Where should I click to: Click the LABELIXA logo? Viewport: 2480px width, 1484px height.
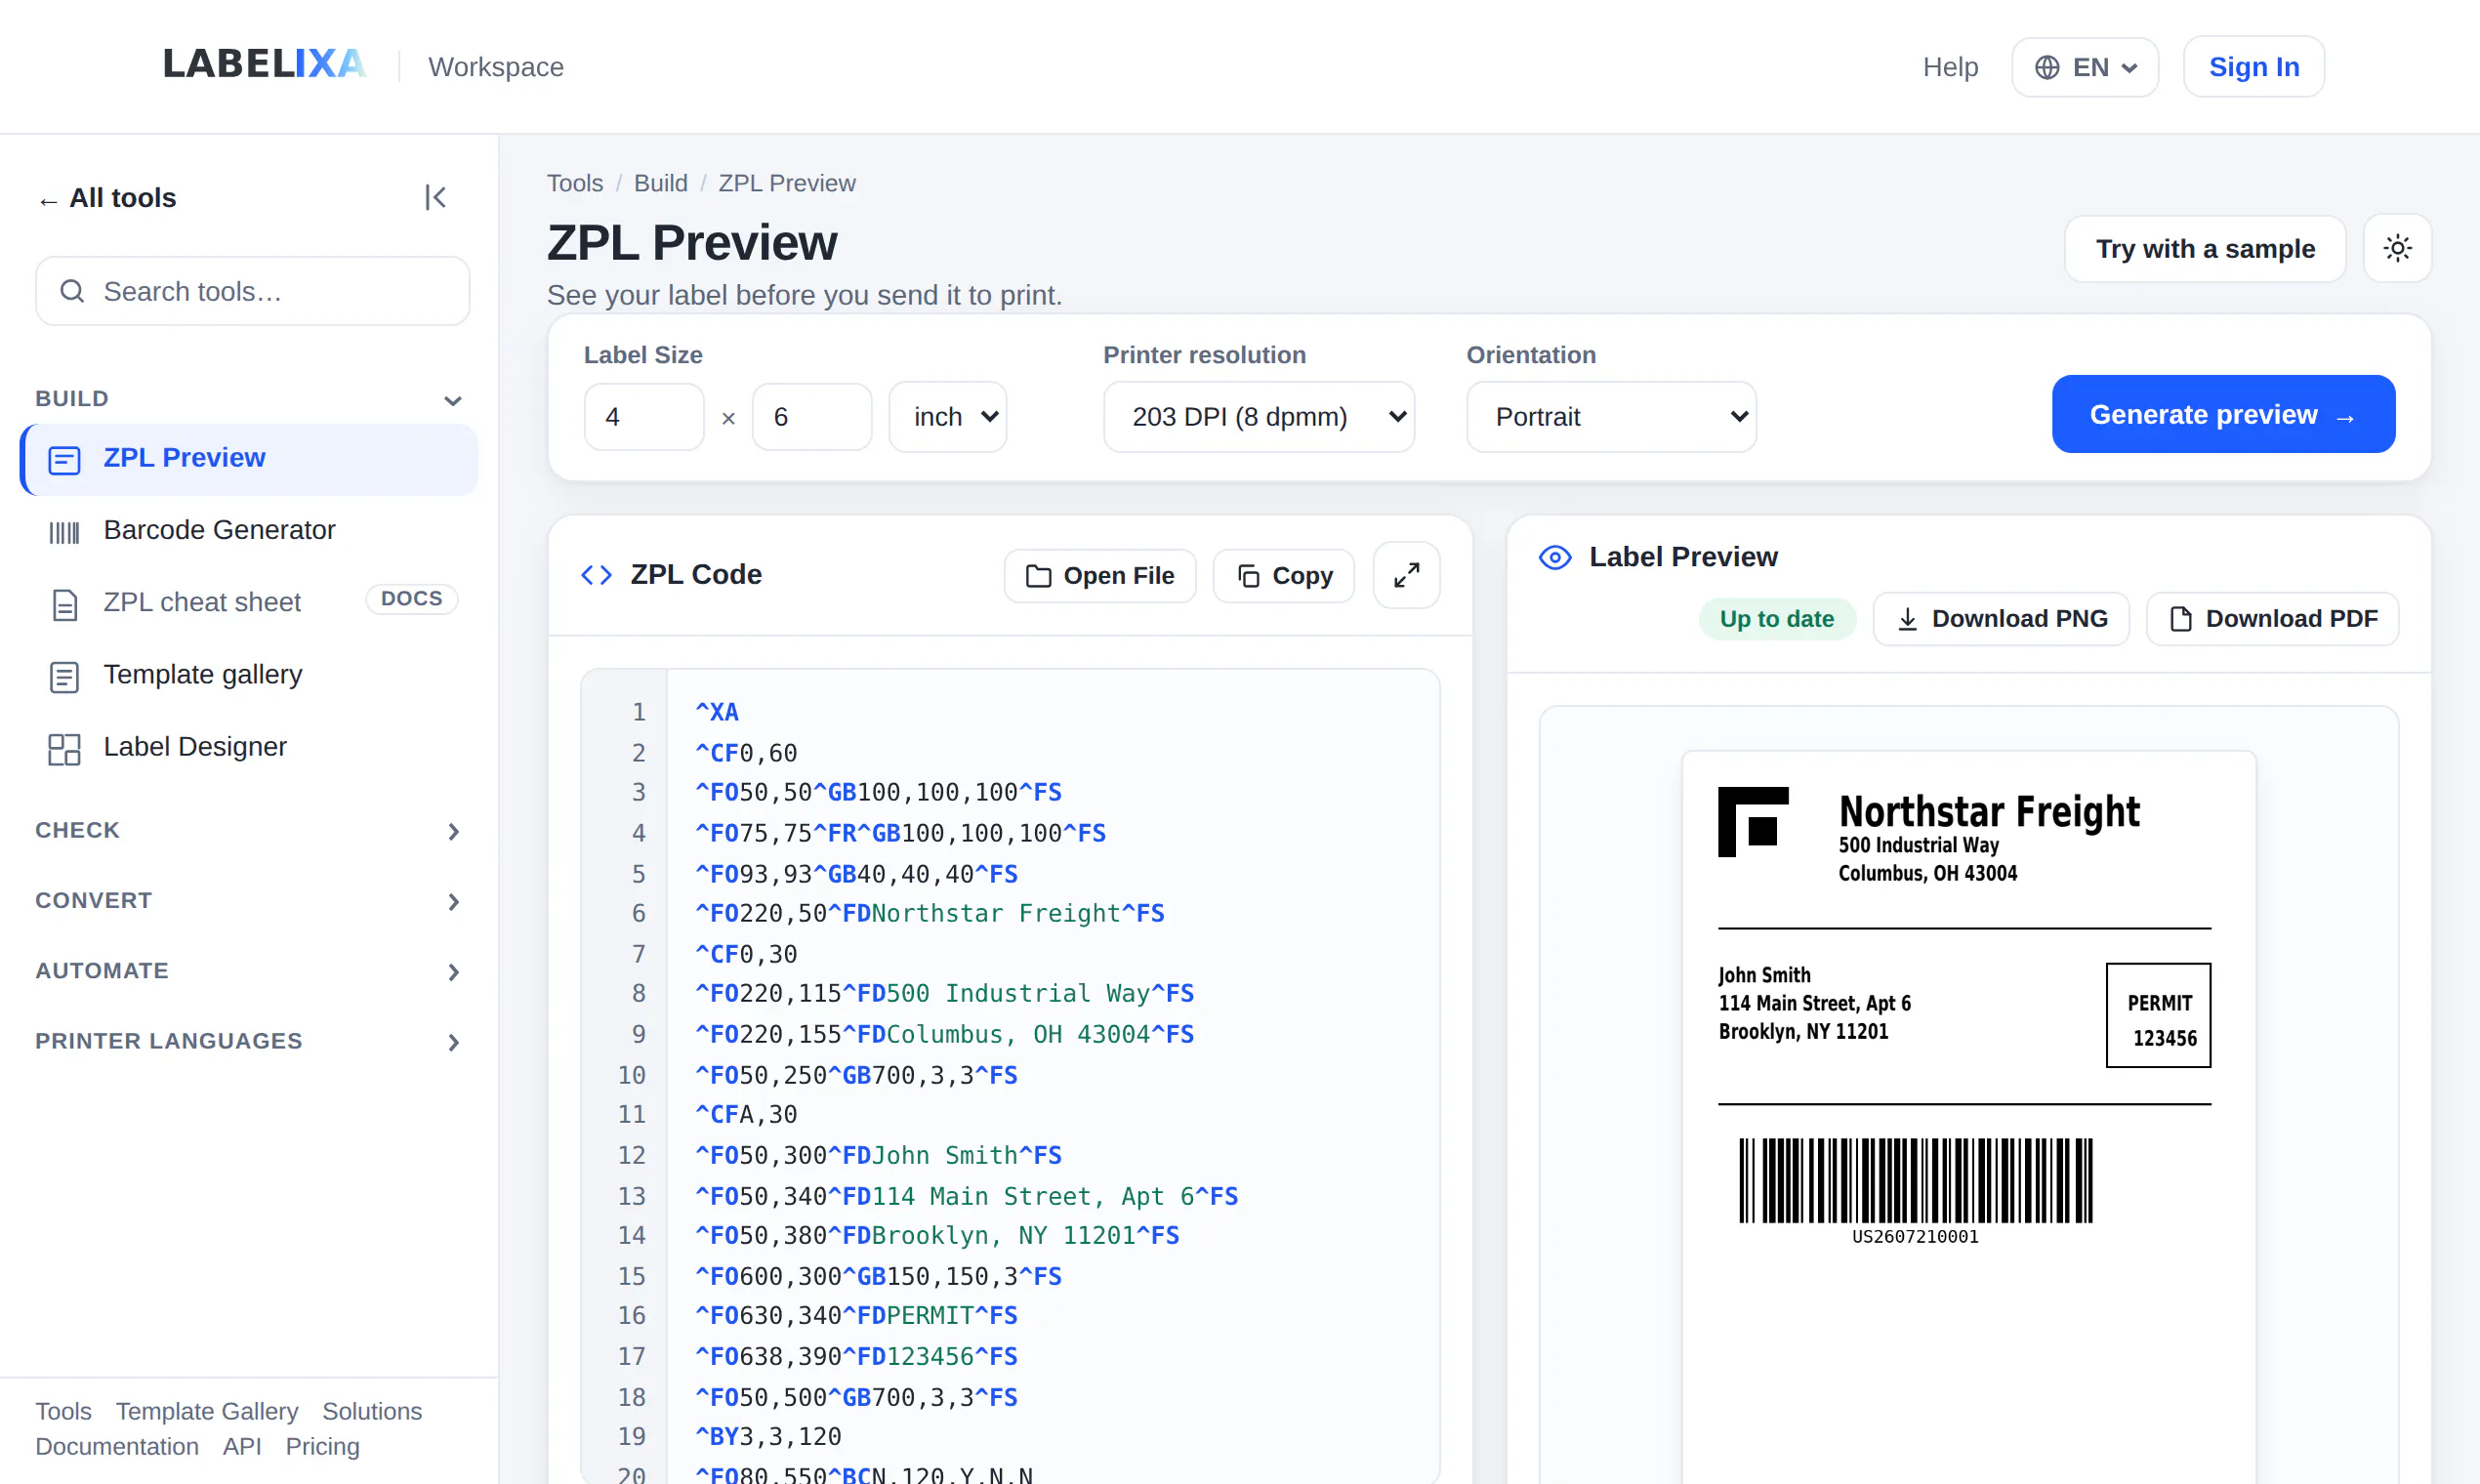click(265, 65)
